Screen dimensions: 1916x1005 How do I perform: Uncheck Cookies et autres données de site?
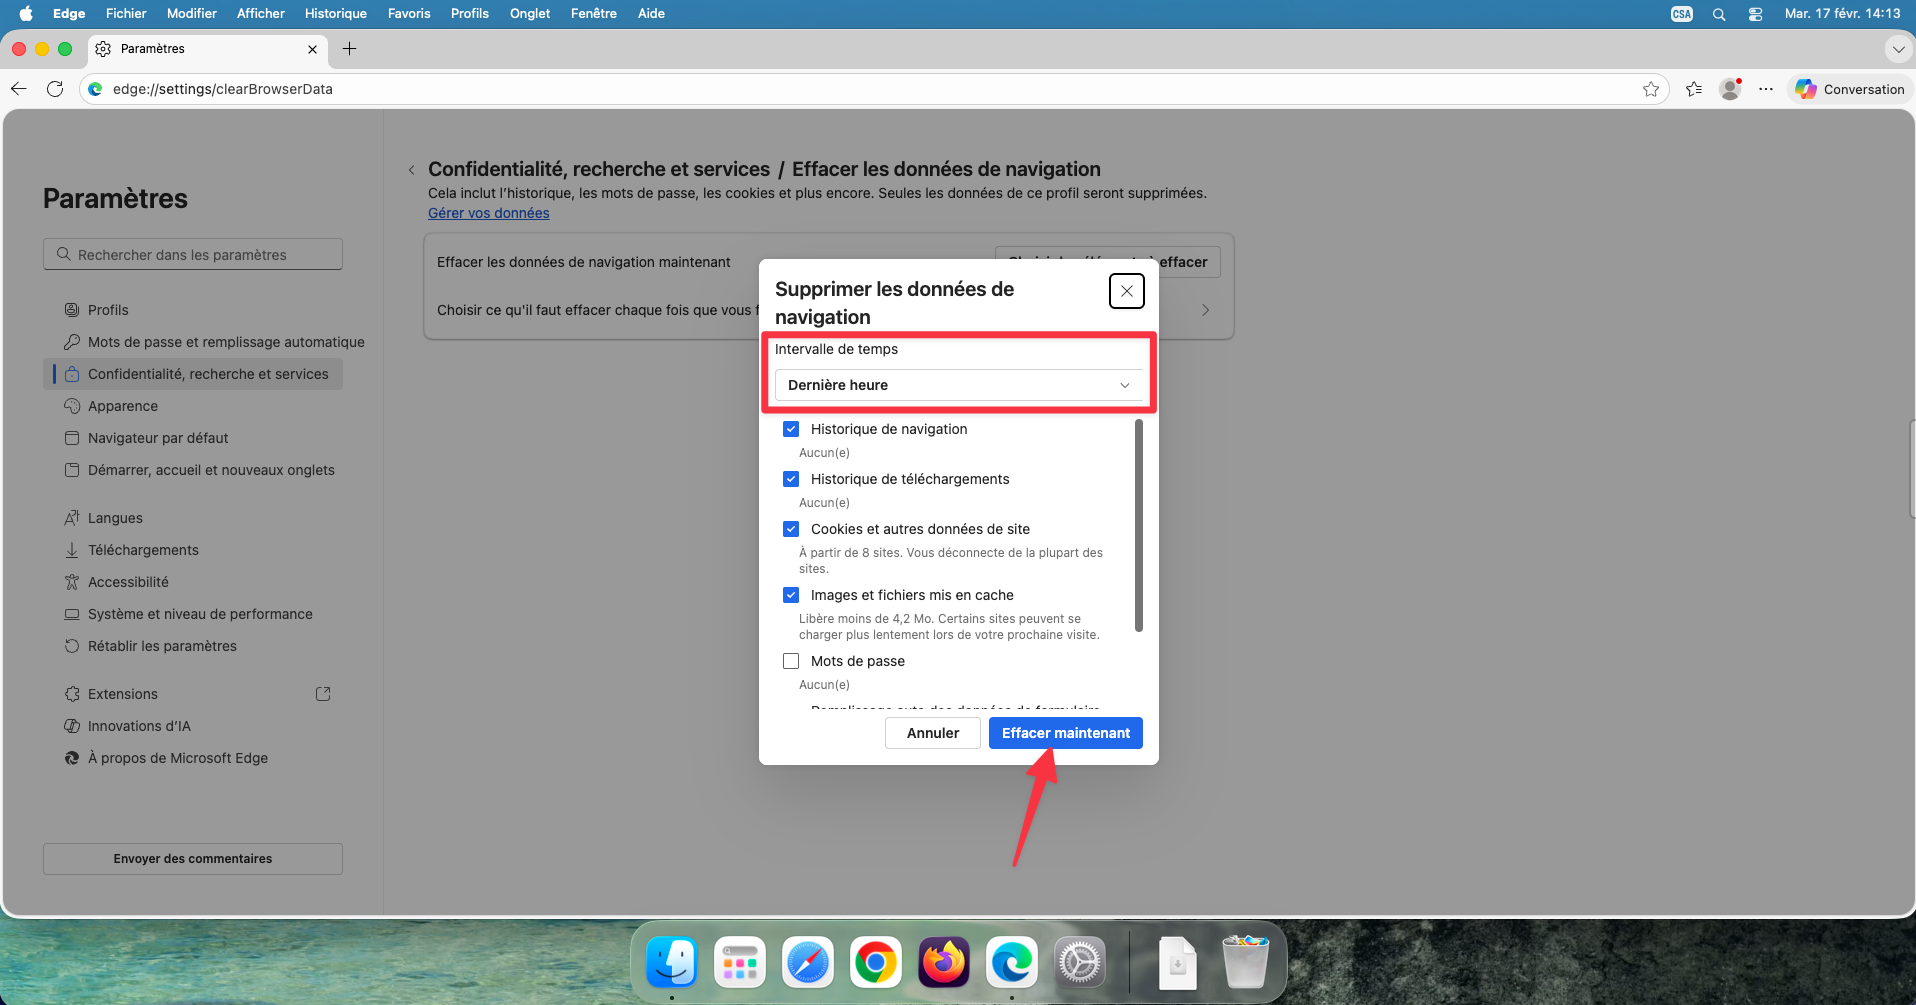click(x=791, y=529)
